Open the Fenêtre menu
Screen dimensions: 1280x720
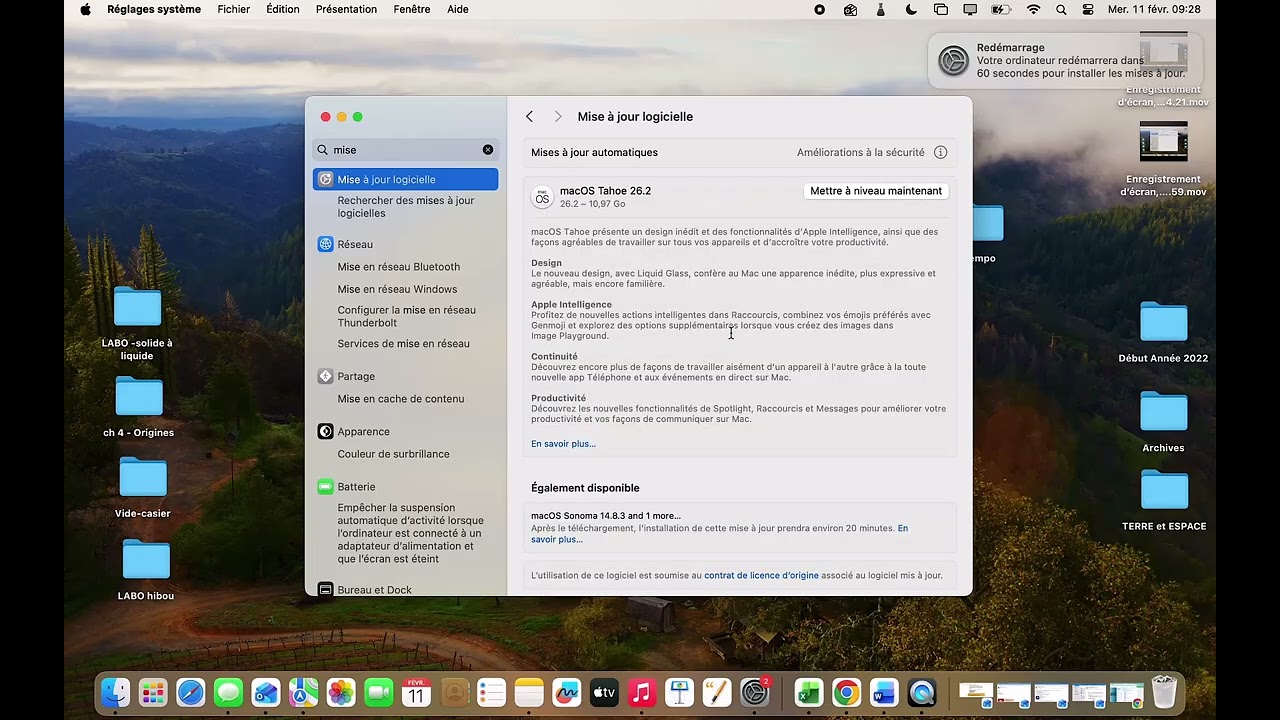[412, 9]
